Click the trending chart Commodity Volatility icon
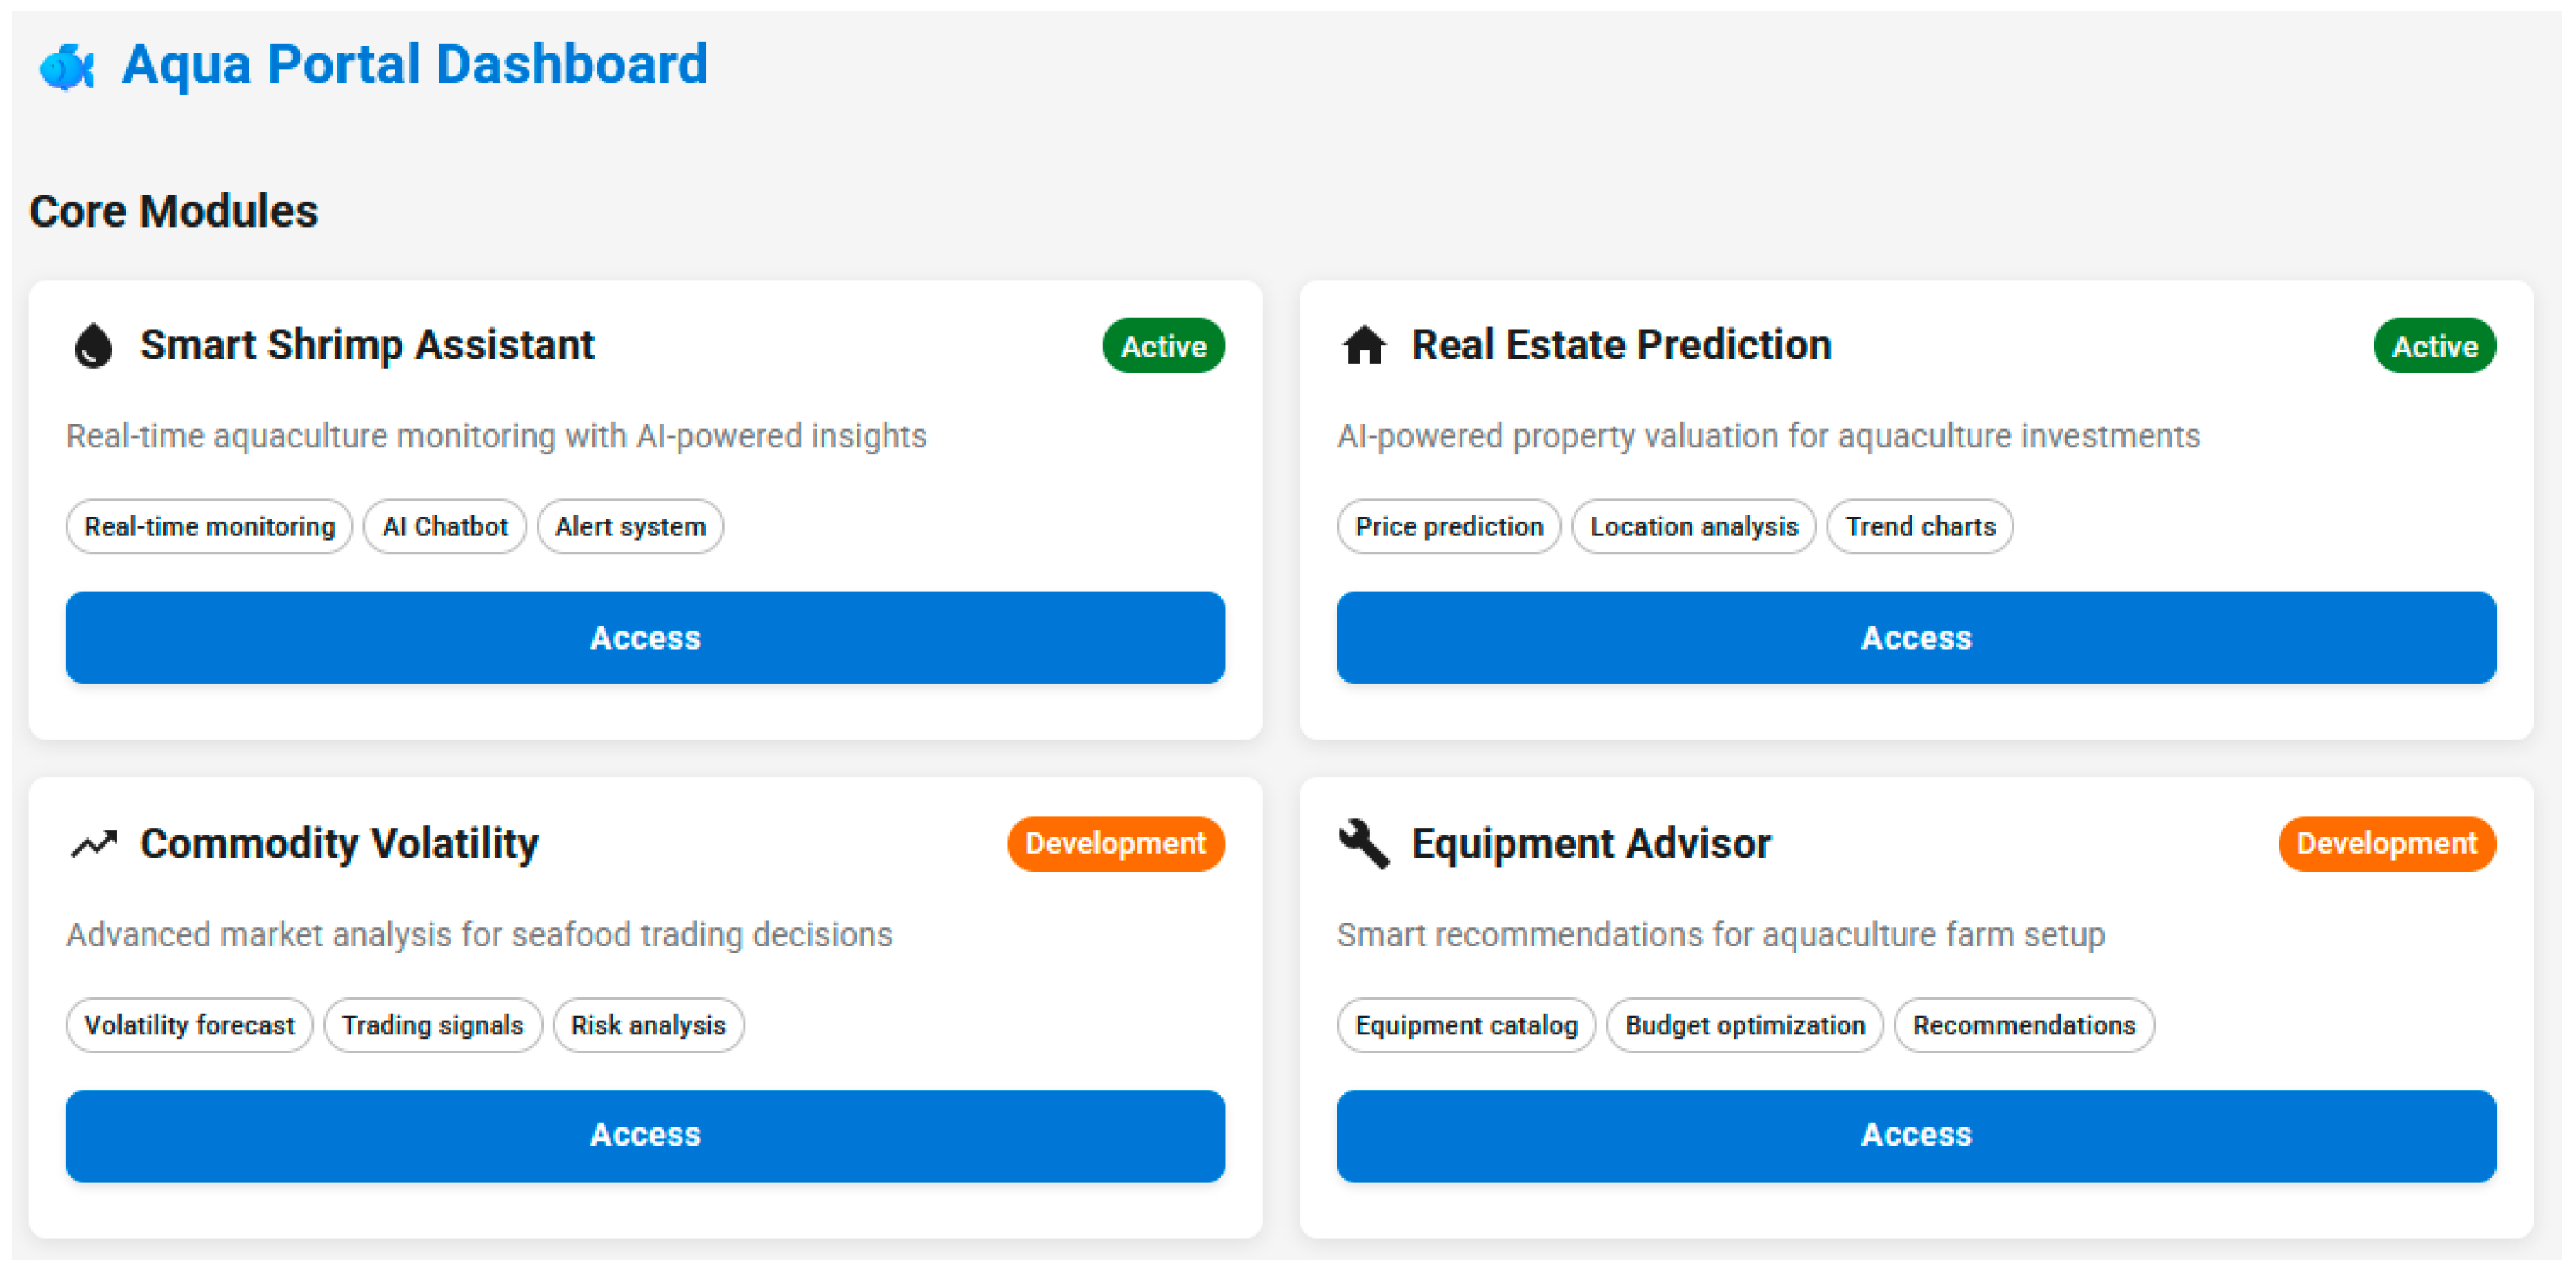Viewport: 2576px width, 1275px height. (93, 844)
